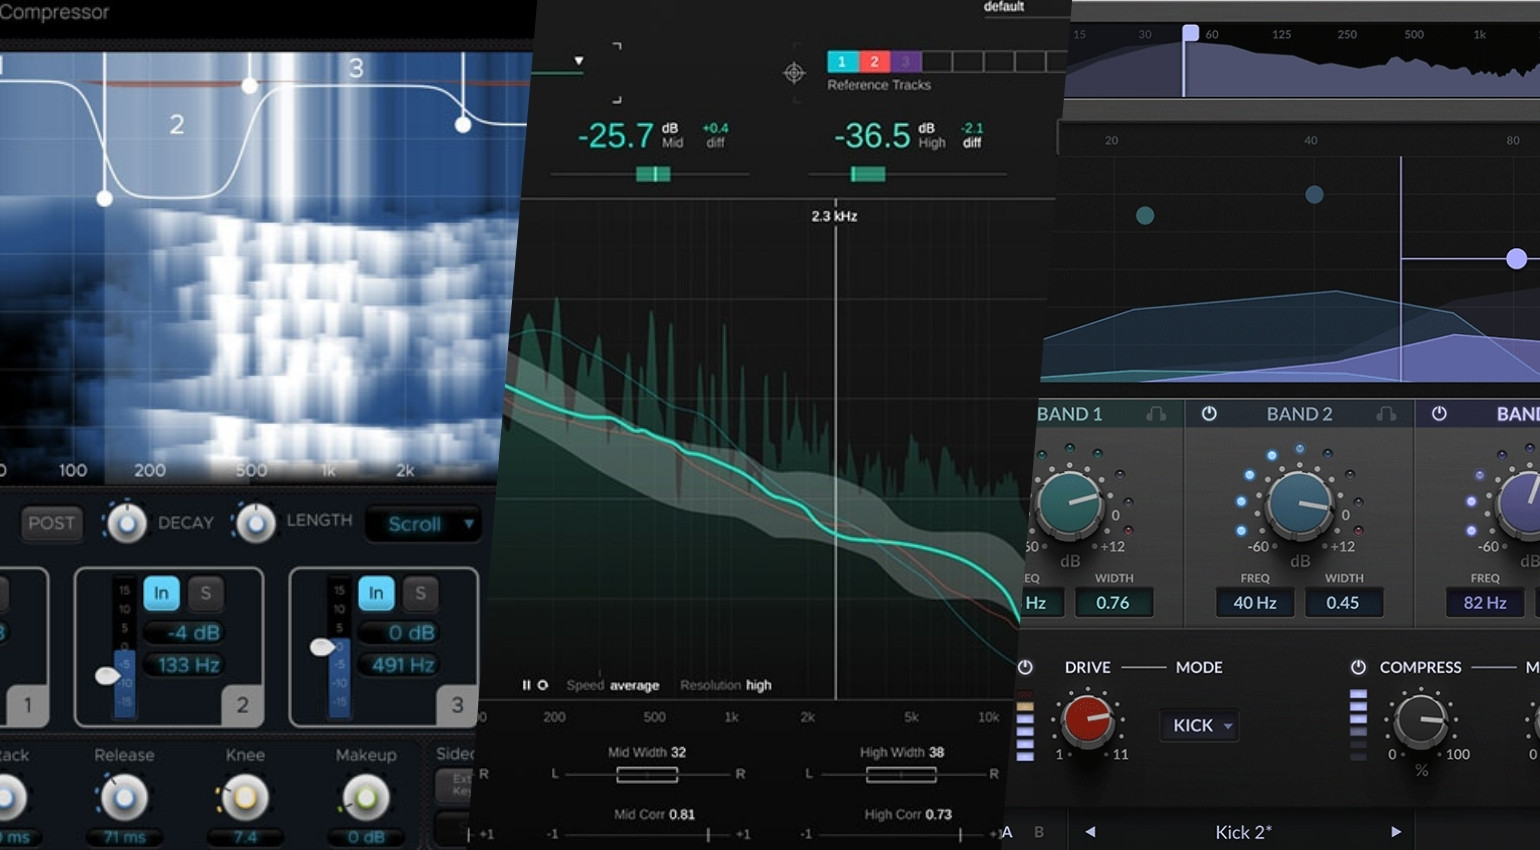Go to next preset with right arrow
The height and width of the screenshot is (850, 1540).
(1396, 831)
